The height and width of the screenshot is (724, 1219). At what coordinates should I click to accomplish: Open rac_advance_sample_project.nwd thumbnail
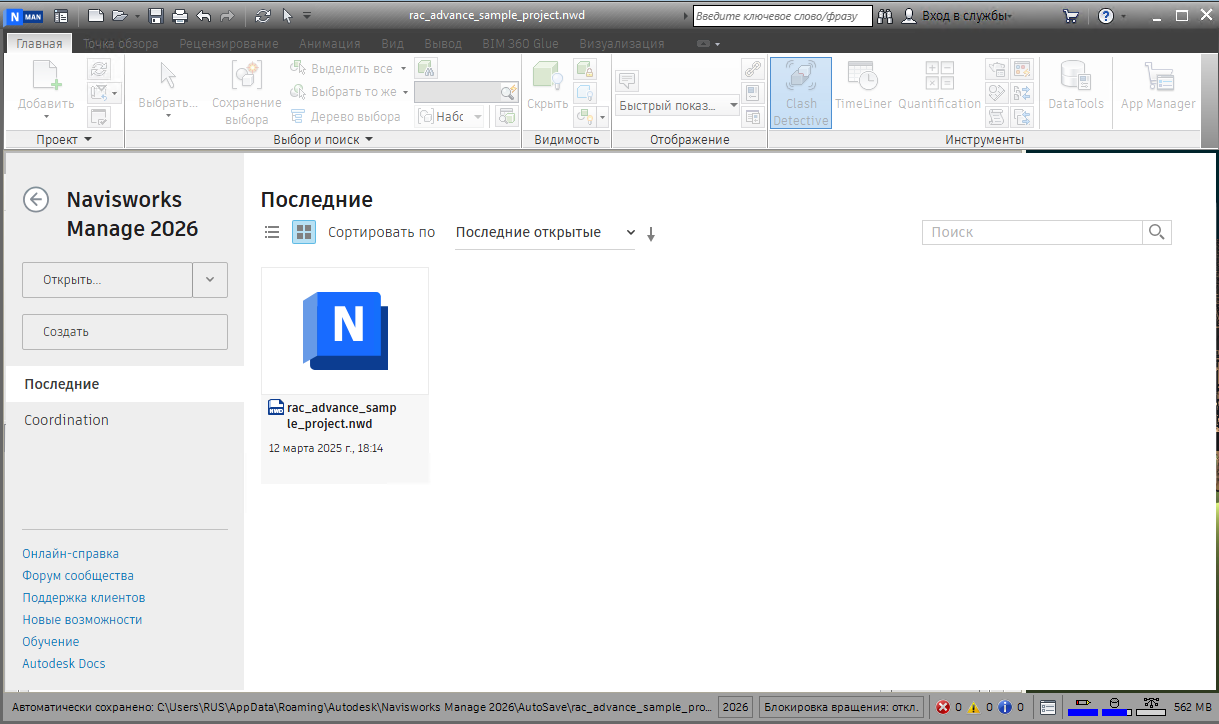coord(345,332)
